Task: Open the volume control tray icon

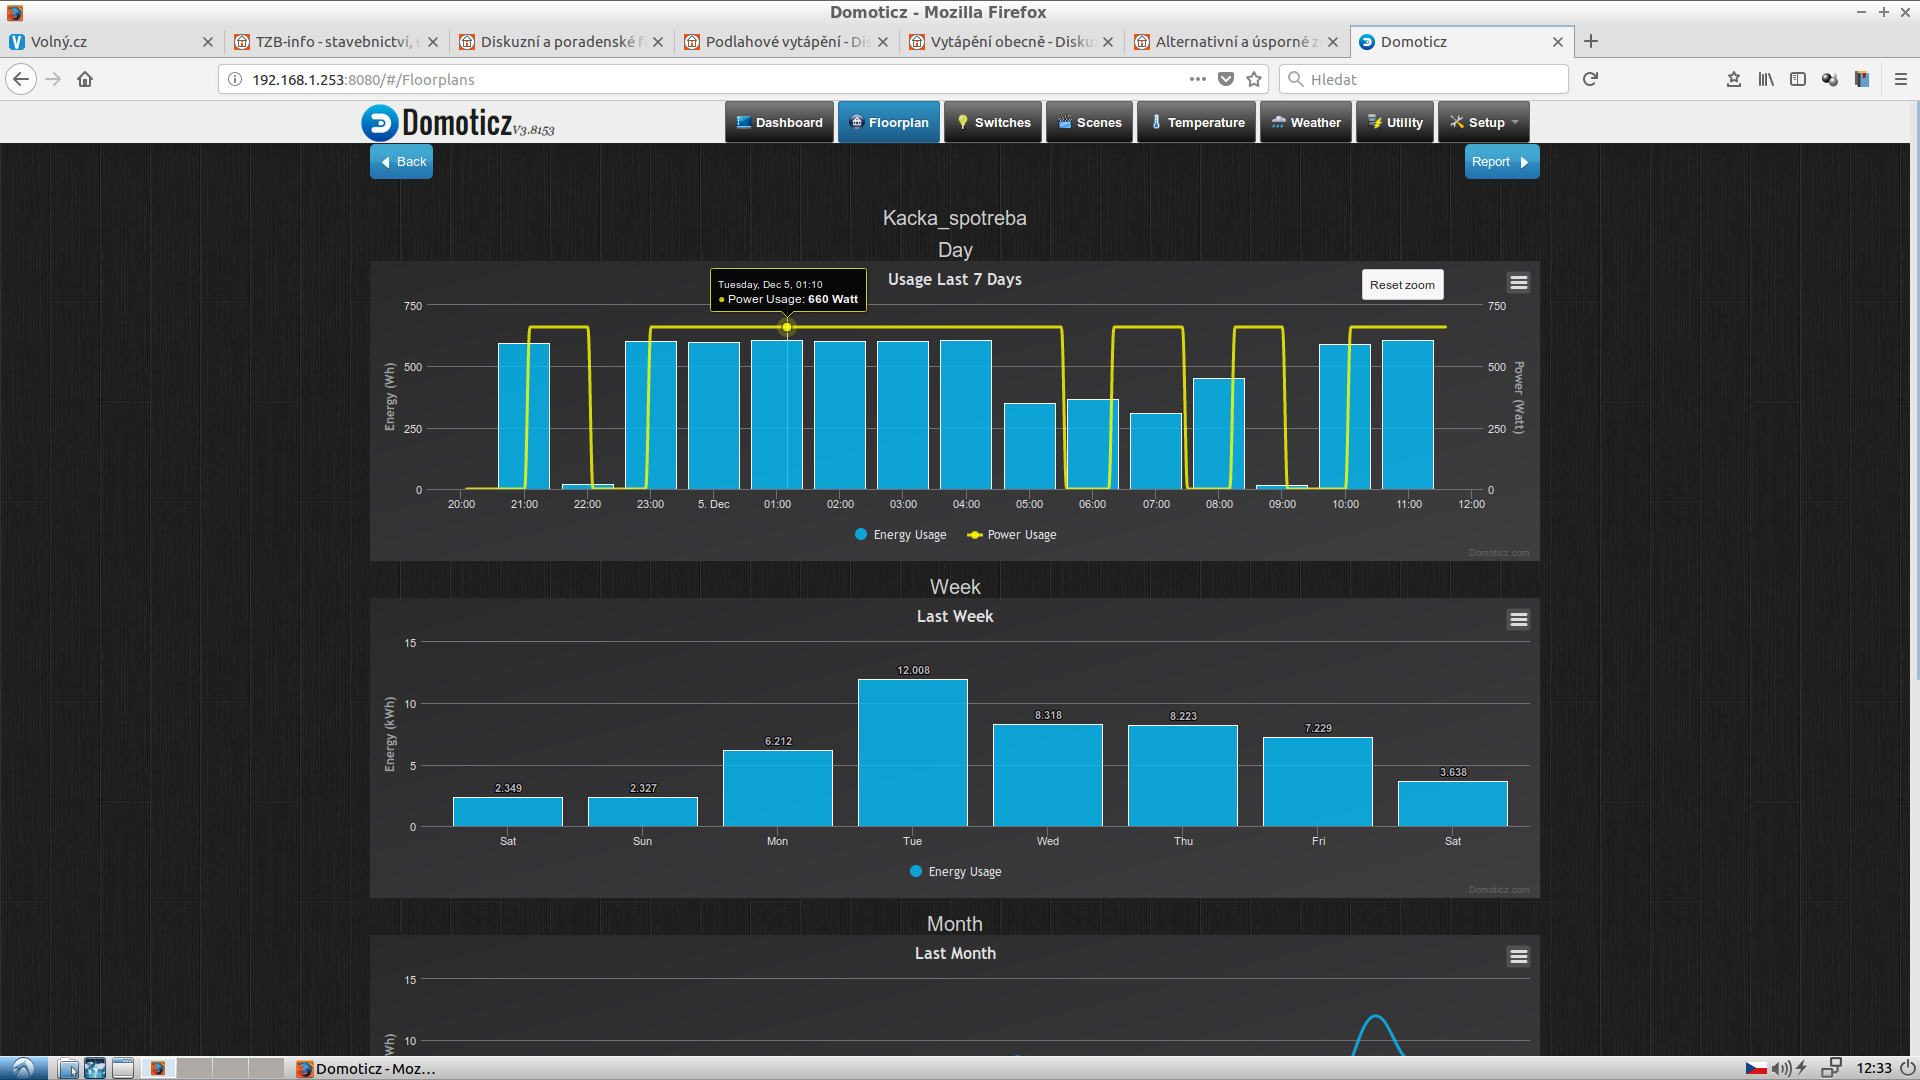Action: (1781, 1068)
